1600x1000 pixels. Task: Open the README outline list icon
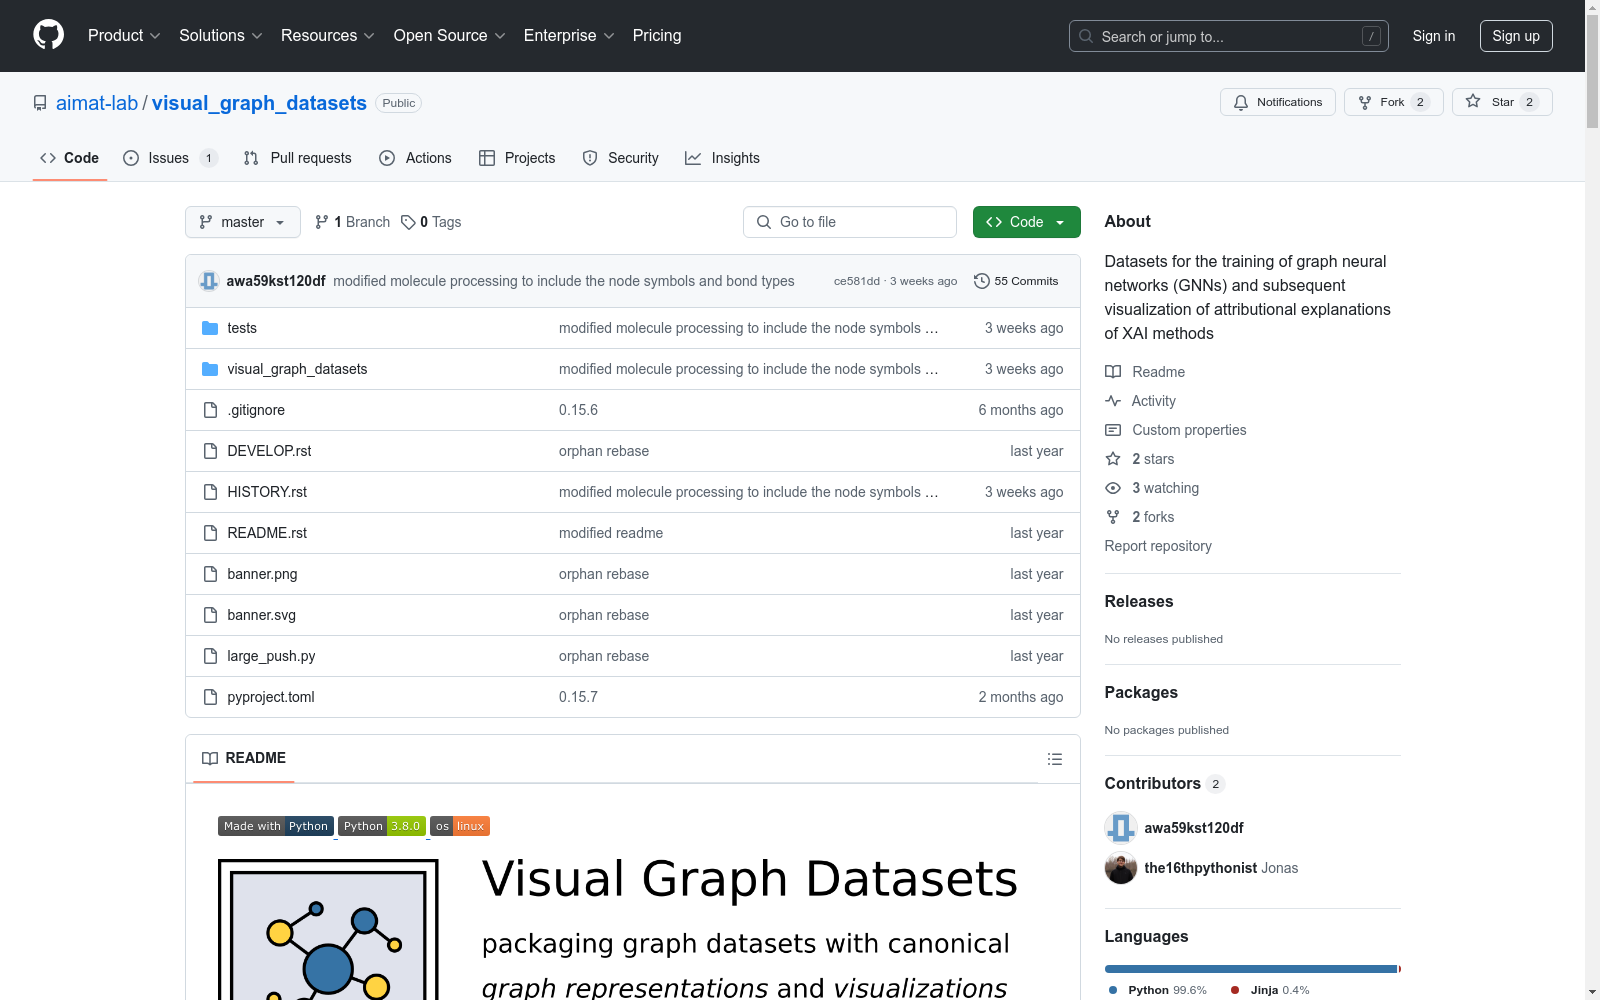click(1054, 759)
